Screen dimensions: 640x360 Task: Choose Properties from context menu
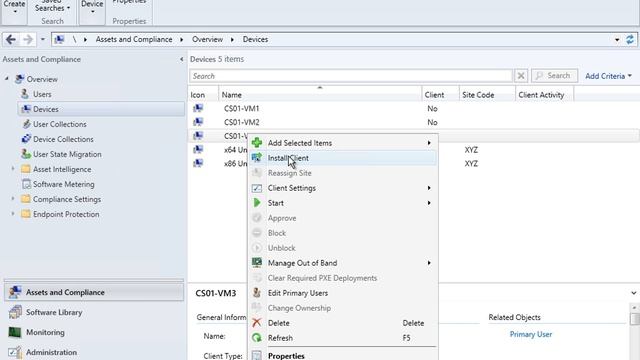(343, 355)
